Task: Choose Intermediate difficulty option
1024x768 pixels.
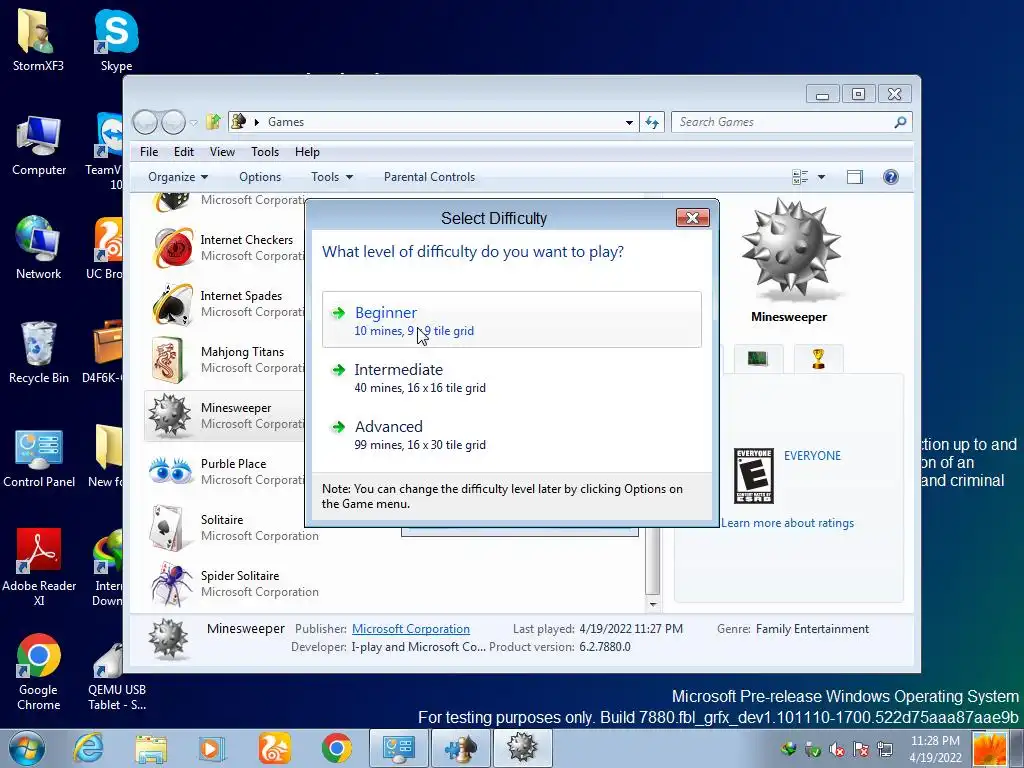Action: tap(511, 377)
